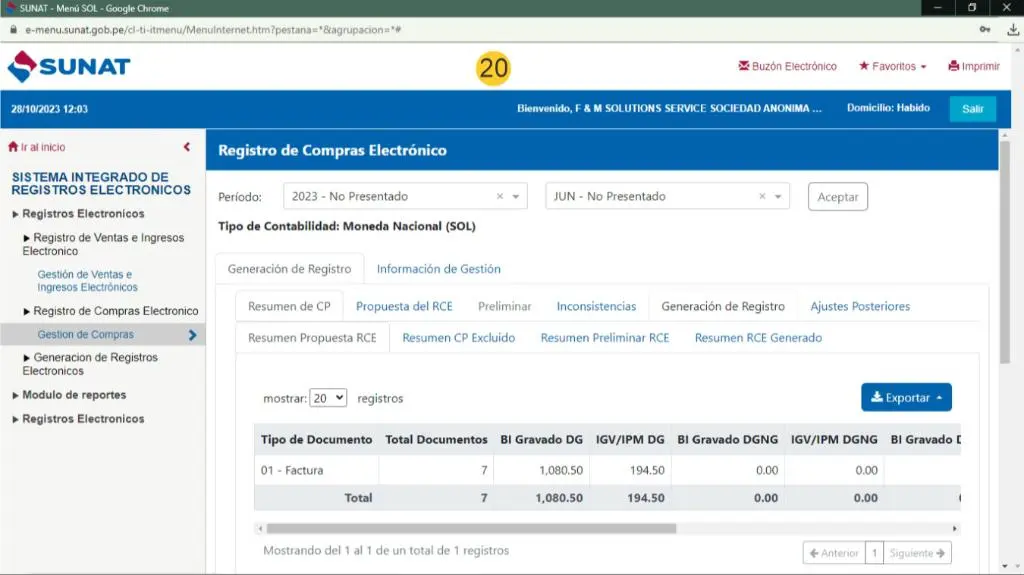Open the Favoritos star menu

pos(892,67)
